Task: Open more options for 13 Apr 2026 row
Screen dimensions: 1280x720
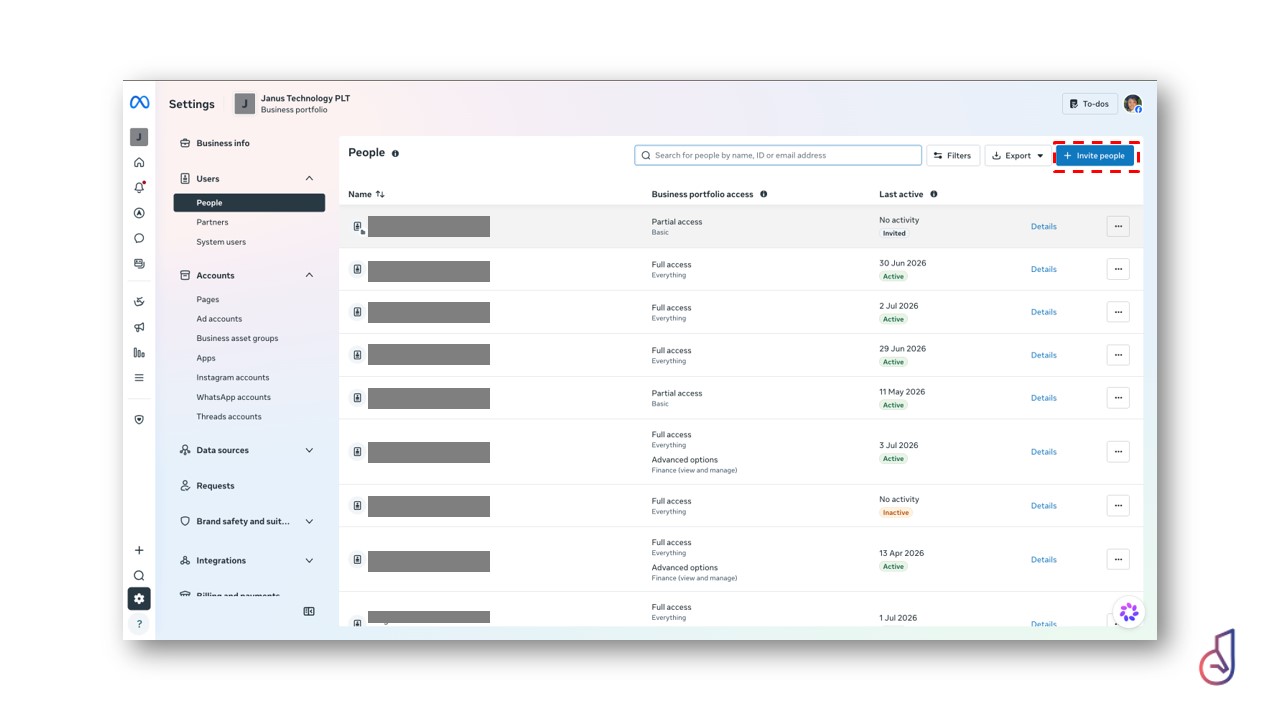Action: (x=1118, y=560)
